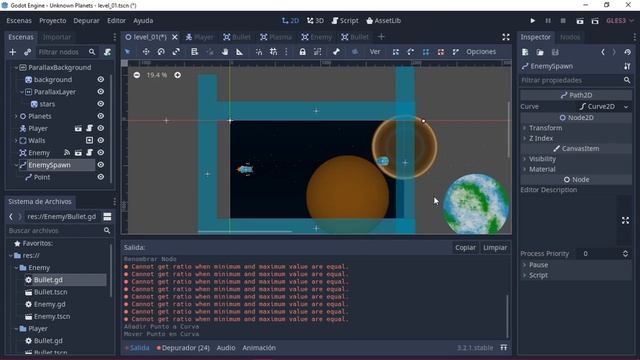Screen dimensions: 640x360
Task: Click create new resource icon in Inspector
Action: 525,52
